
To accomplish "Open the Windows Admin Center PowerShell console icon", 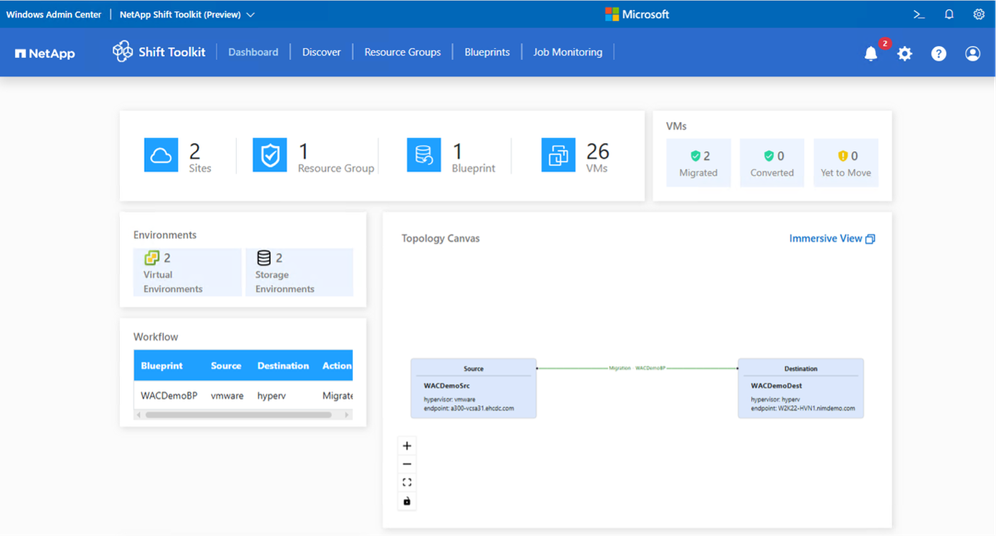I will pyautogui.click(x=918, y=15).
